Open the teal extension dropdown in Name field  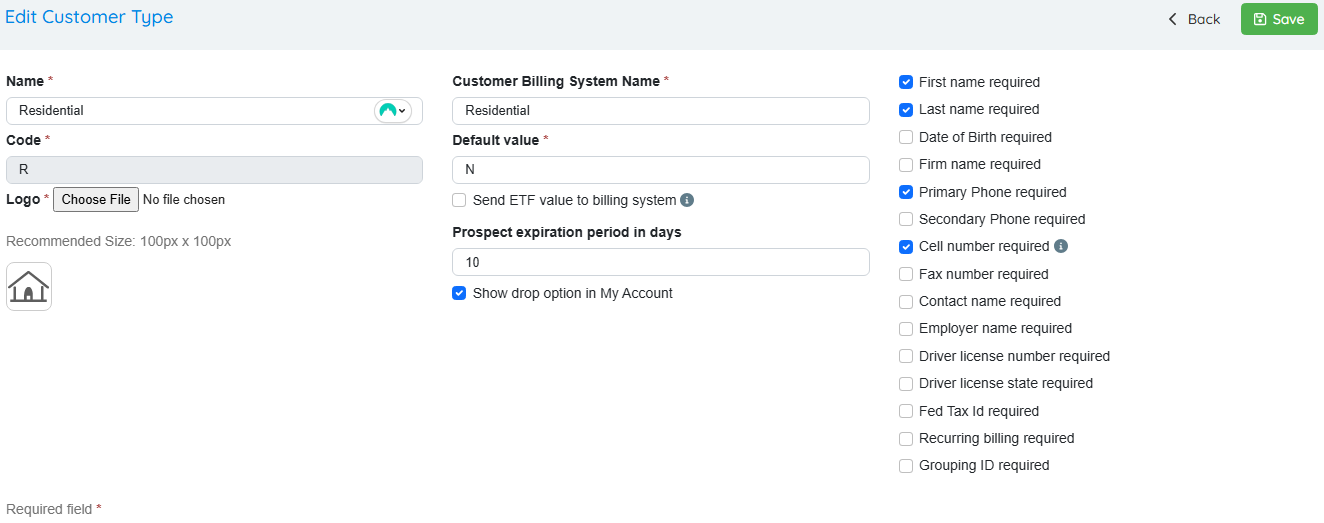click(x=393, y=111)
